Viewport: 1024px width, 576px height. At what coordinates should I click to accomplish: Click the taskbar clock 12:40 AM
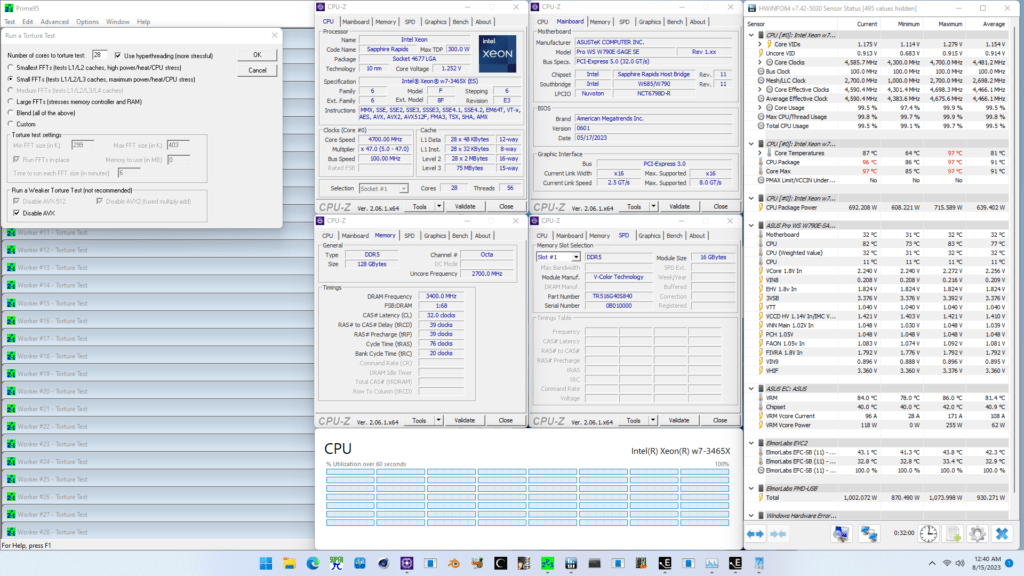pyautogui.click(x=986, y=563)
